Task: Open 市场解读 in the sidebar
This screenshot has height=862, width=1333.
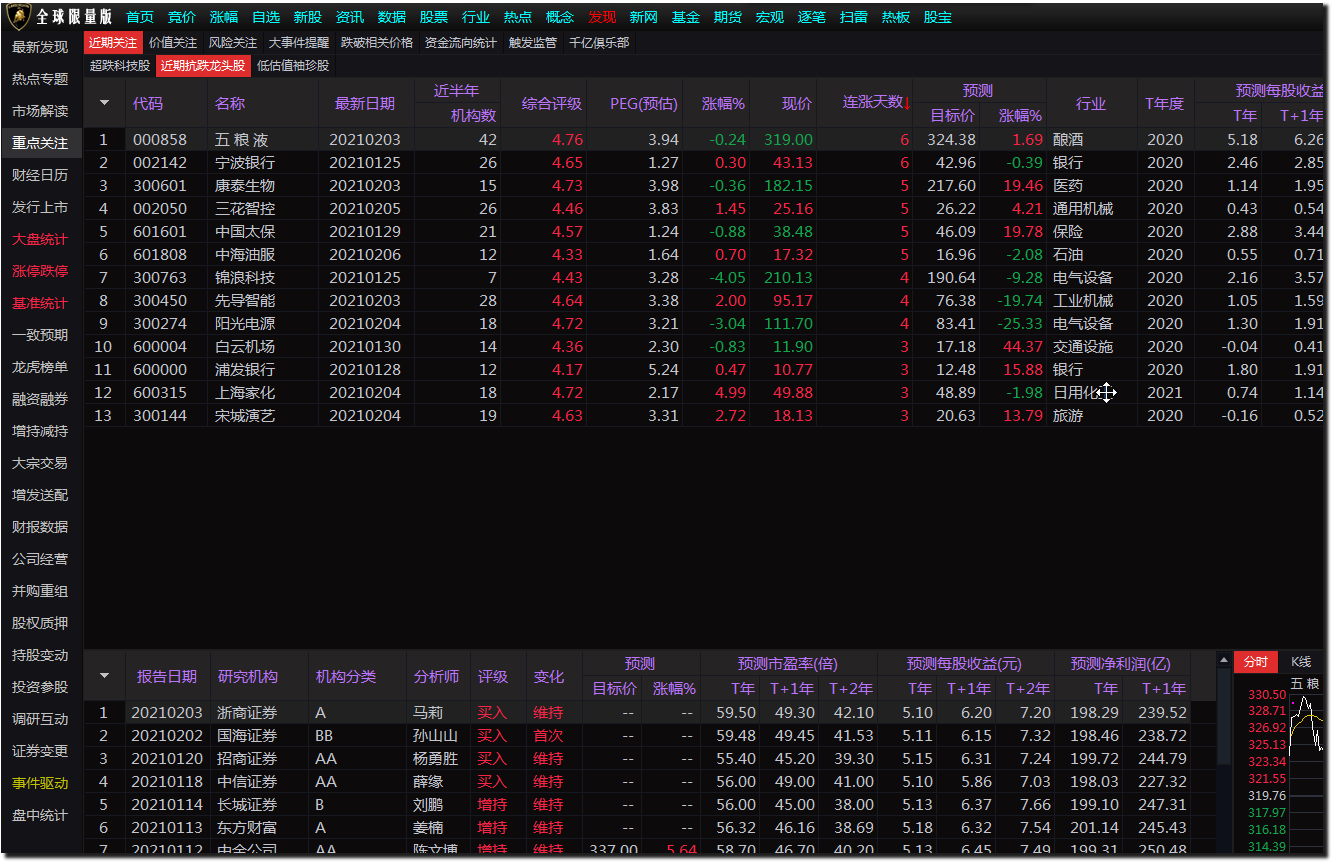Action: (41, 111)
